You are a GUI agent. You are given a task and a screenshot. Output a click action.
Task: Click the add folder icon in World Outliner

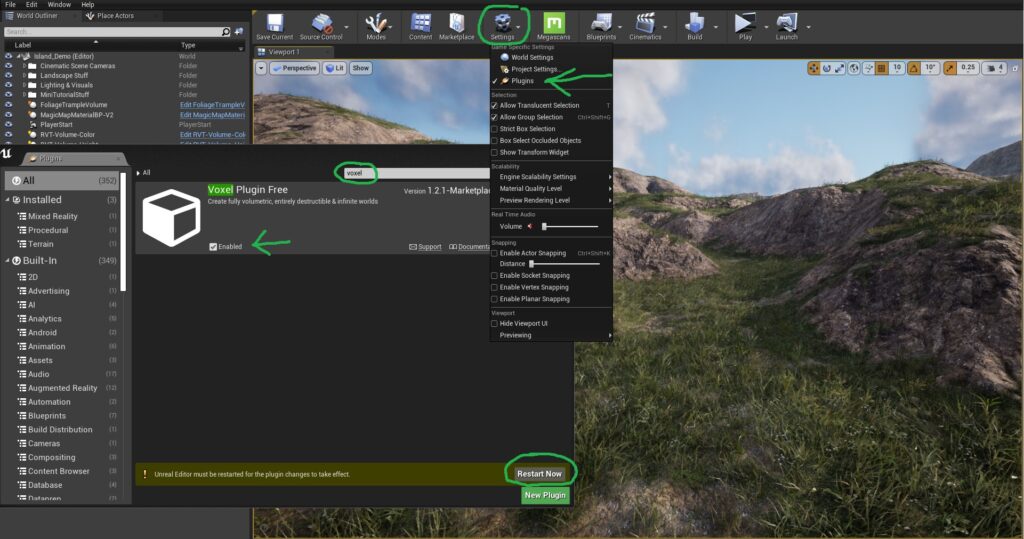pyautogui.click(x=239, y=31)
